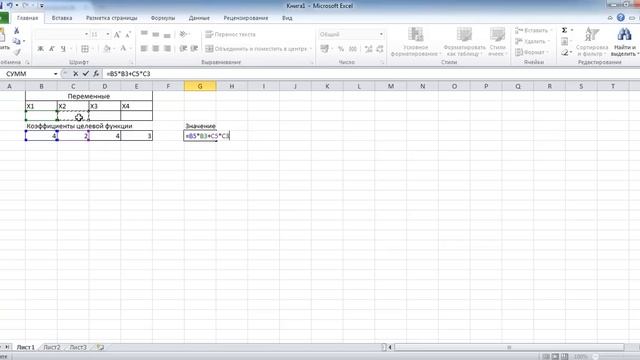Increase indent in alignment group
Screen dimensions: 640x360
tap(194, 49)
